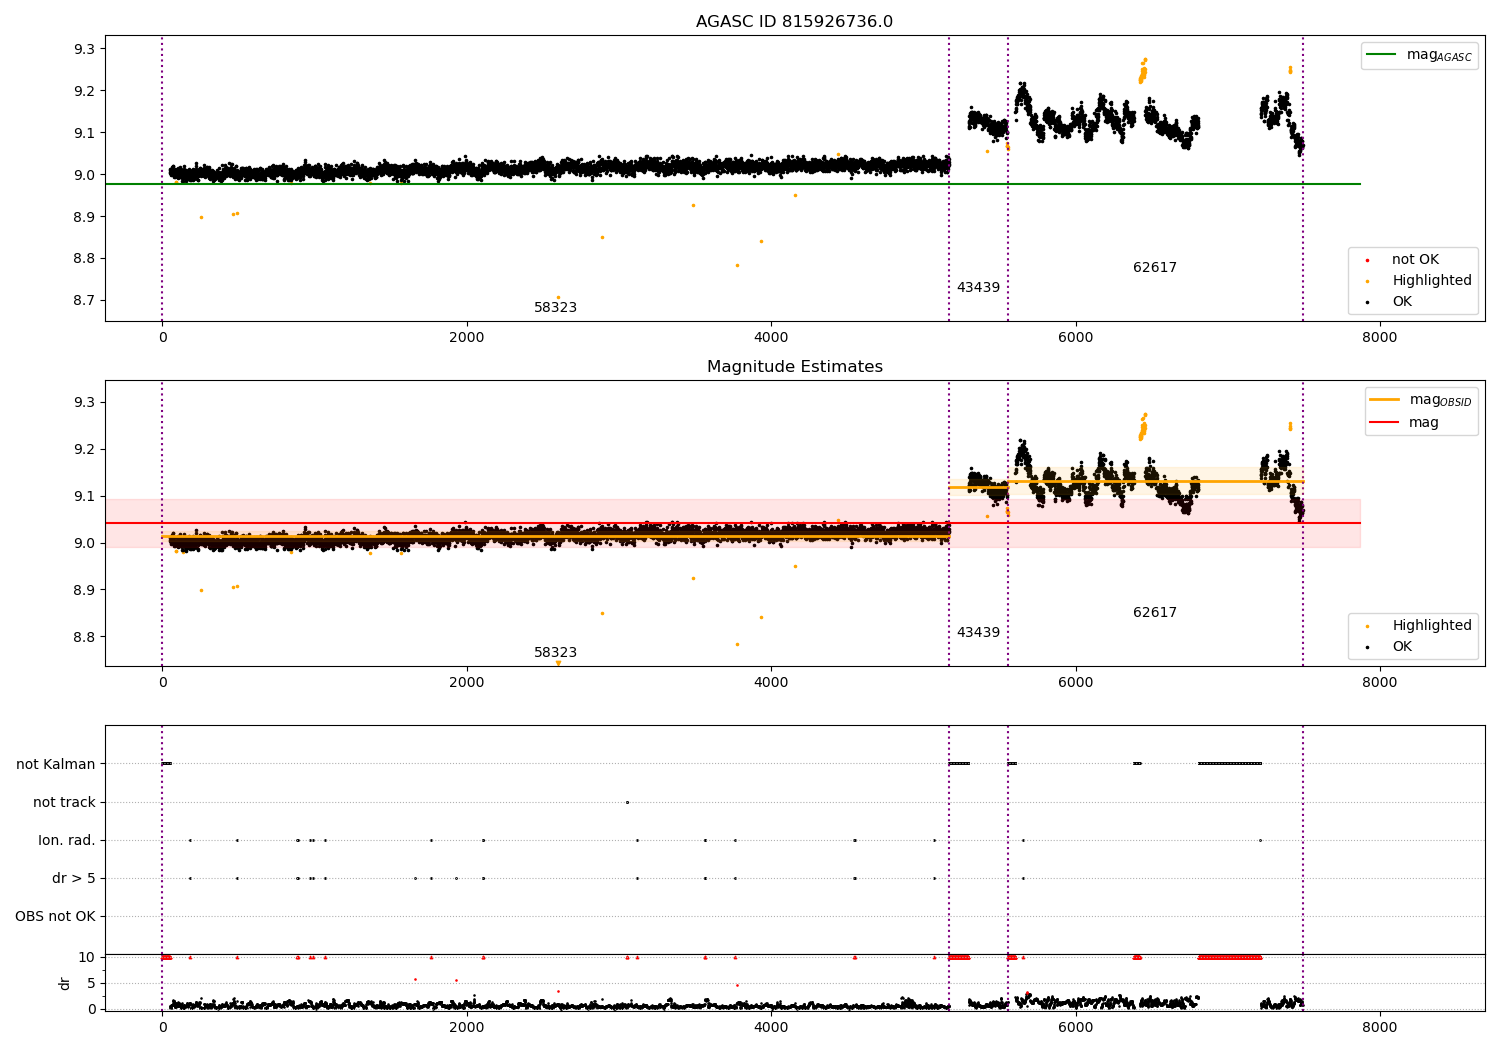The height and width of the screenshot is (1050, 1500).
Task: Click the 2000 x-tick under the top plot
Action: [x=467, y=338]
